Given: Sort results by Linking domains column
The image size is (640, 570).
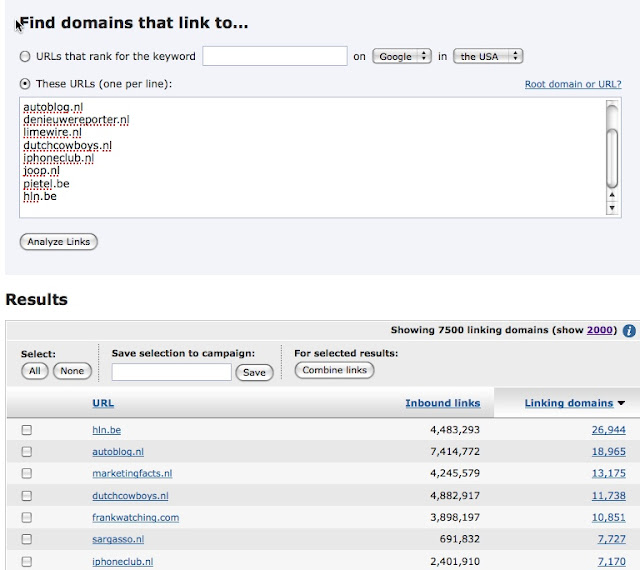Looking at the screenshot, I should coord(569,403).
